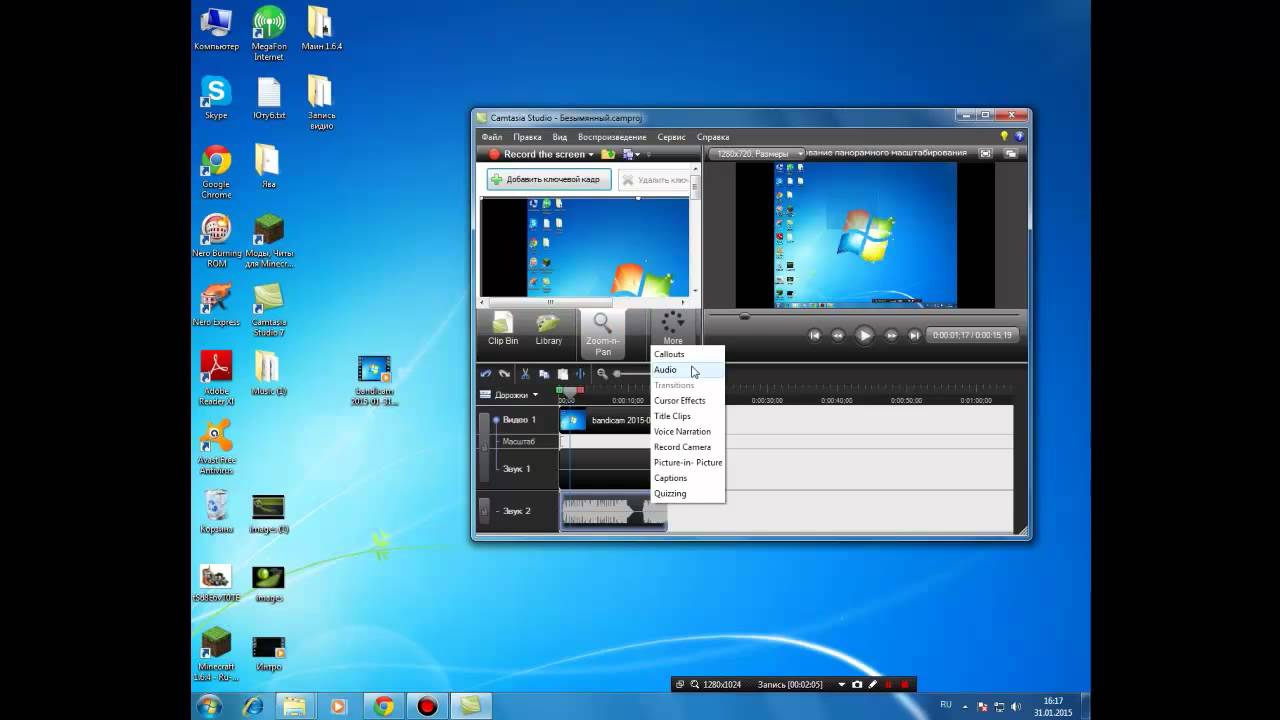Click the Produce and share icon
Image resolution: width=1280 pixels, height=720 pixels.
tap(629, 154)
